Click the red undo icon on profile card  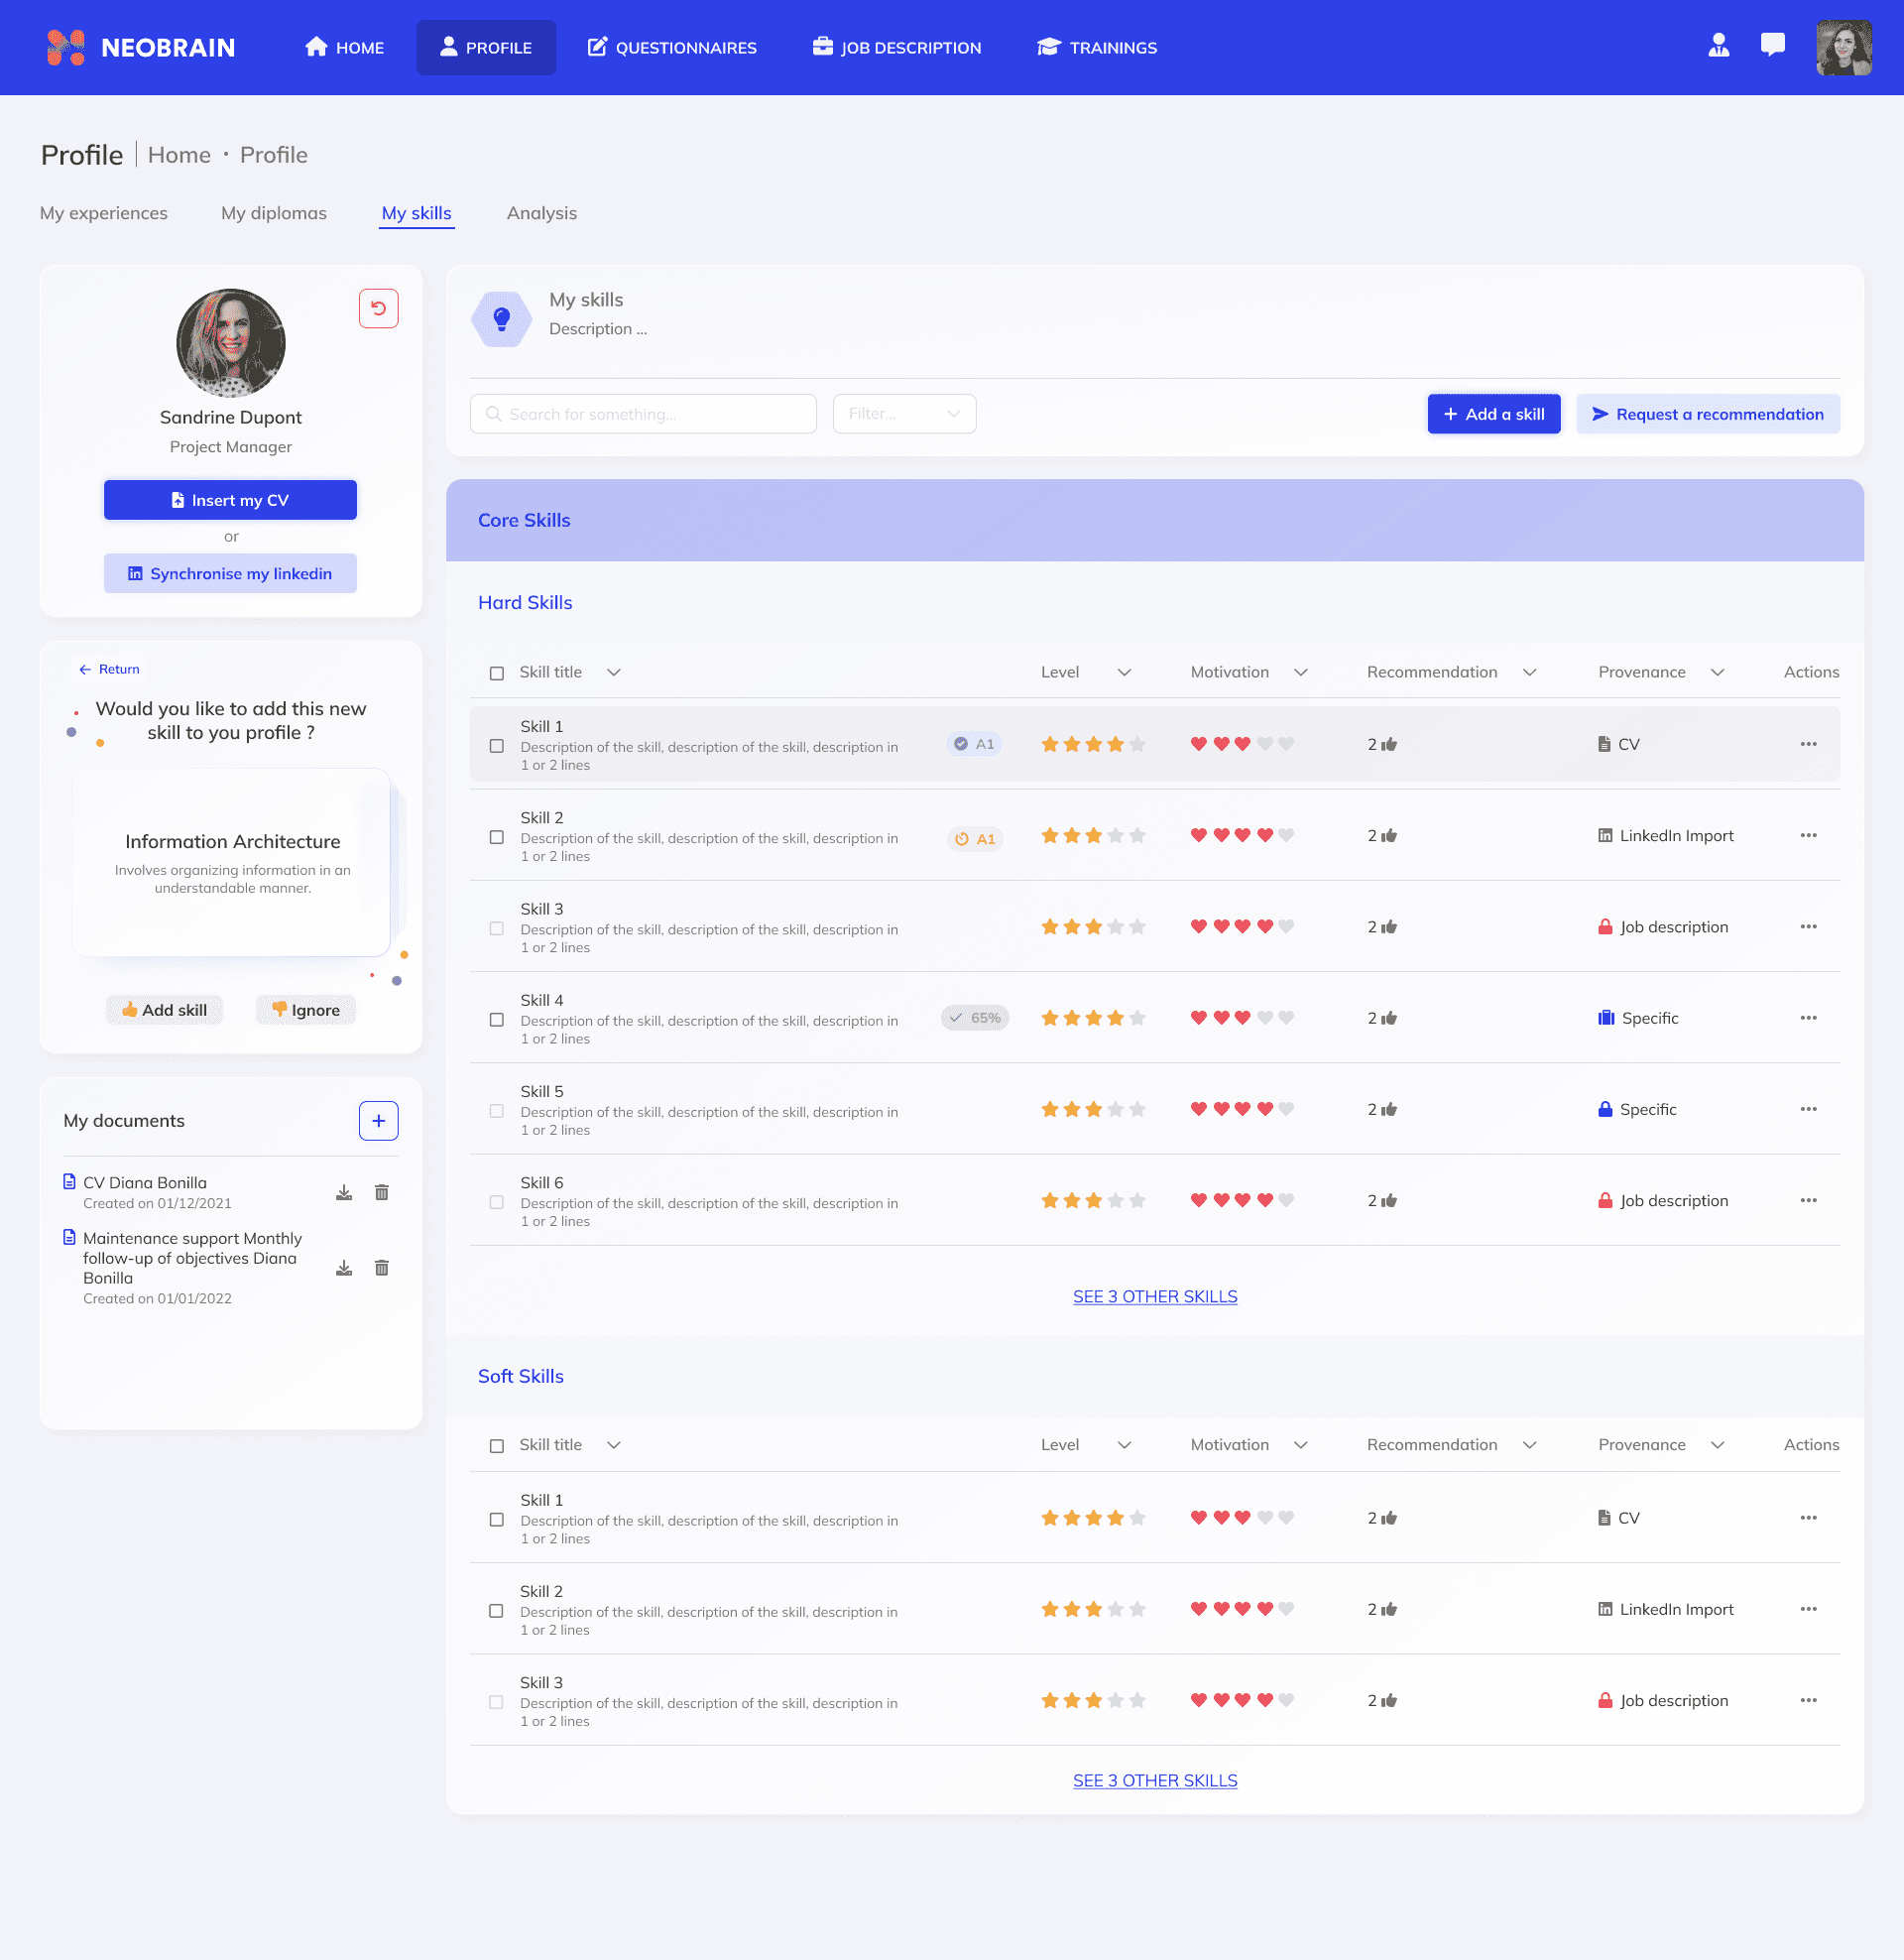(x=378, y=309)
